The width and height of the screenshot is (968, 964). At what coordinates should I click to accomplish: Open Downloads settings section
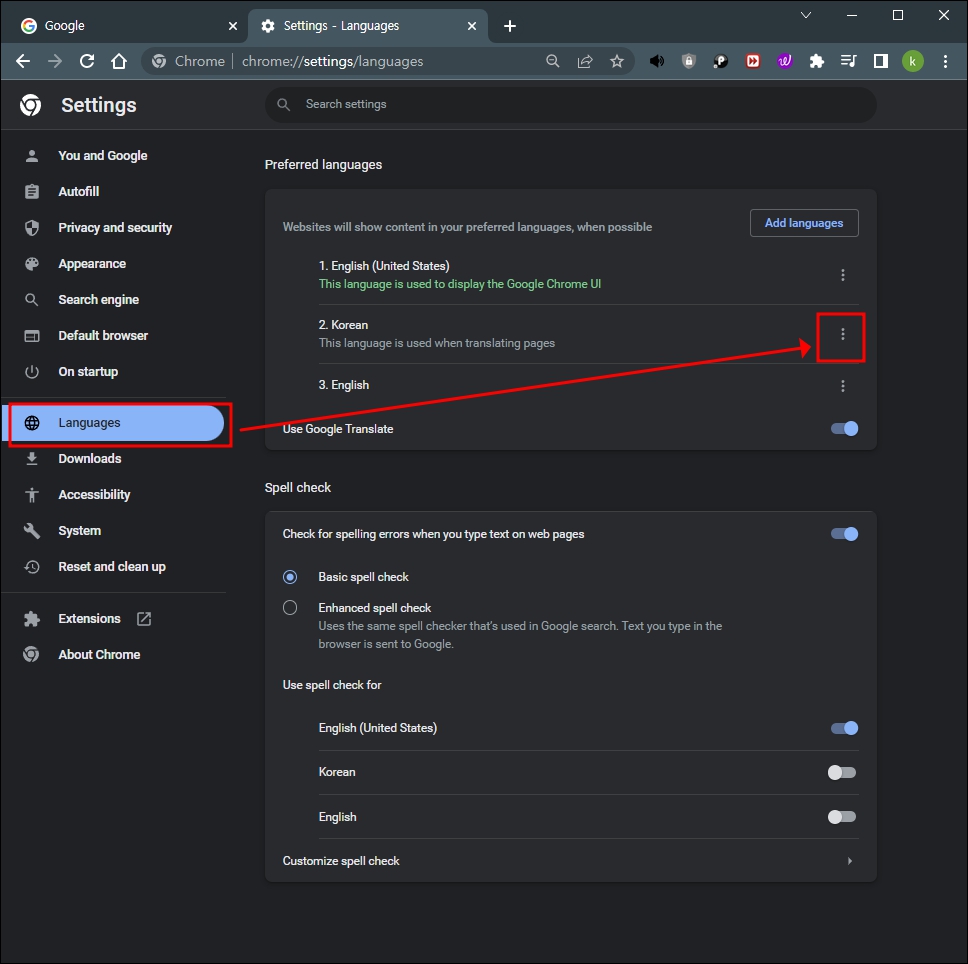[x=90, y=459]
